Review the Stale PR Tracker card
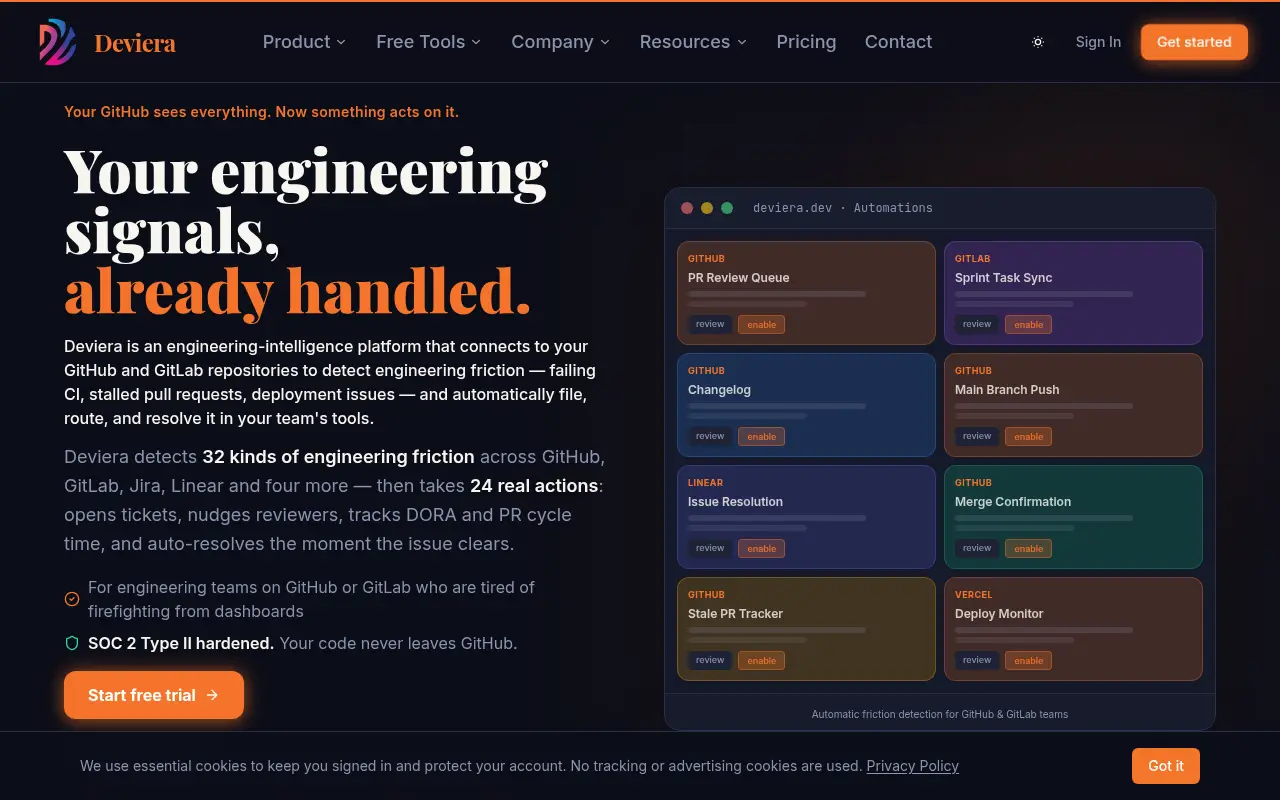 pyautogui.click(x=710, y=660)
